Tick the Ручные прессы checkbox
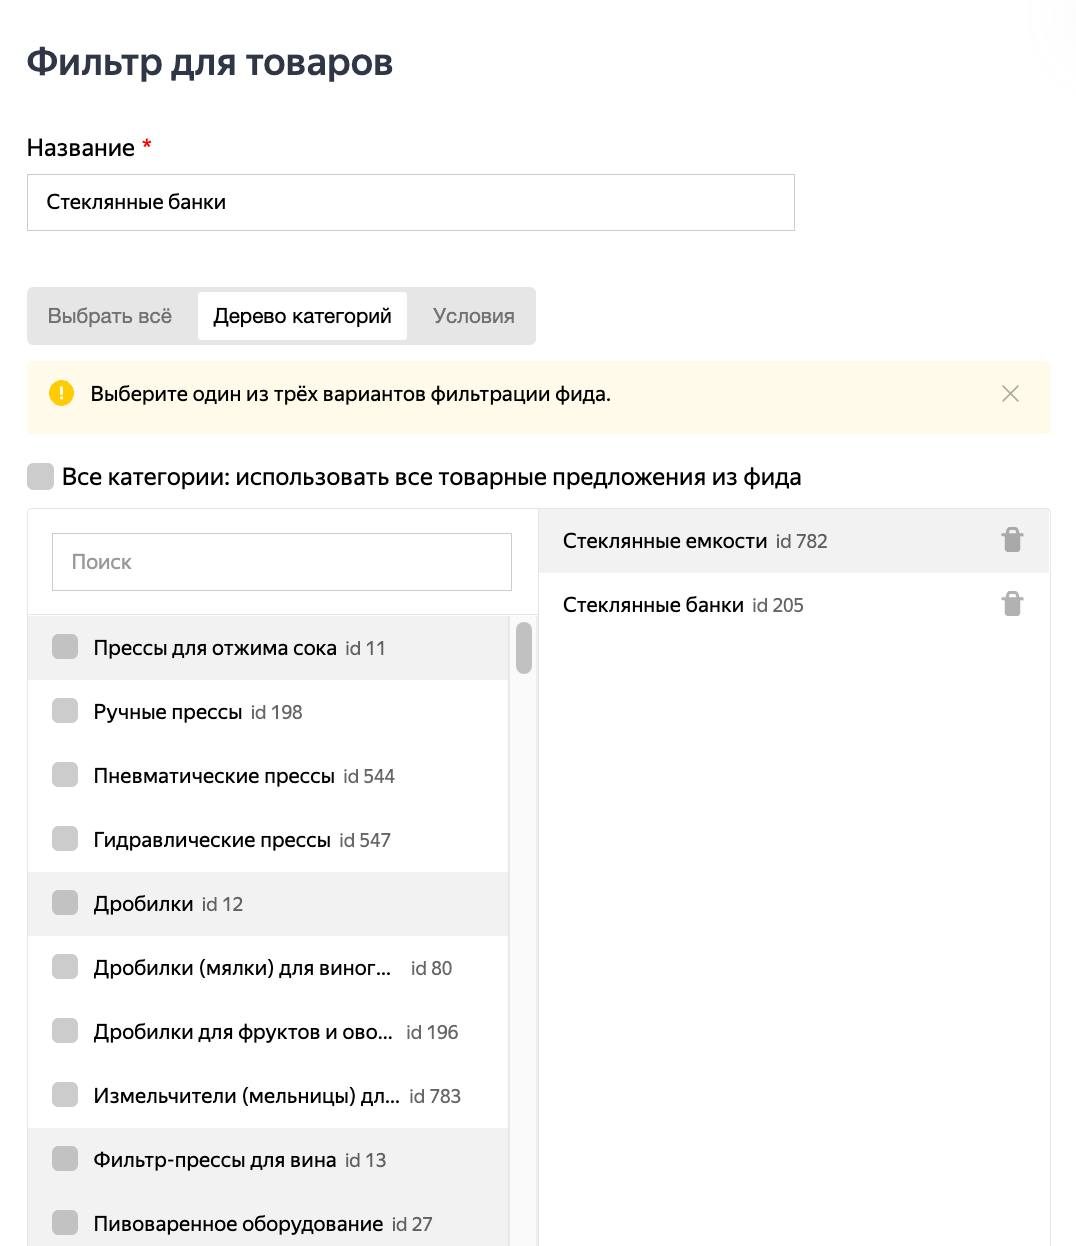Screen dimensions: 1076x1246 pyautogui.click(x=65, y=712)
